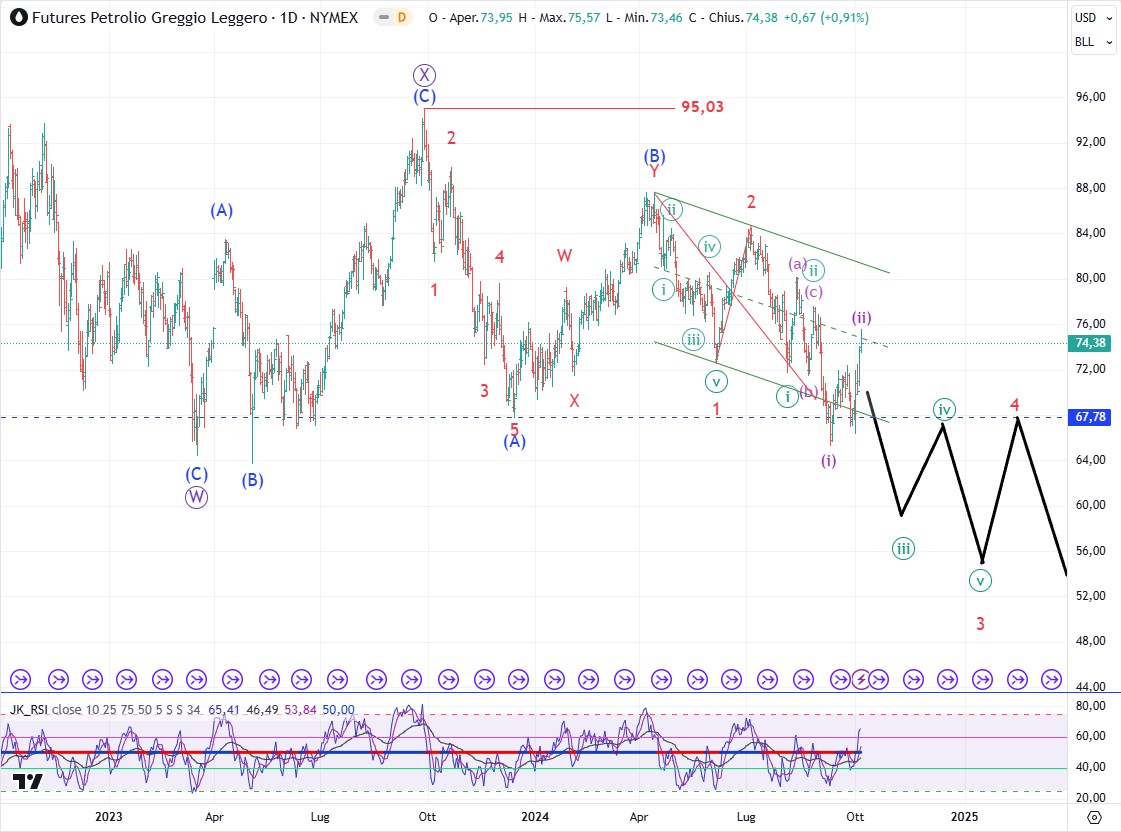This screenshot has width=1121, height=832.
Task: Select the circled W wave label
Action: [x=197, y=497]
